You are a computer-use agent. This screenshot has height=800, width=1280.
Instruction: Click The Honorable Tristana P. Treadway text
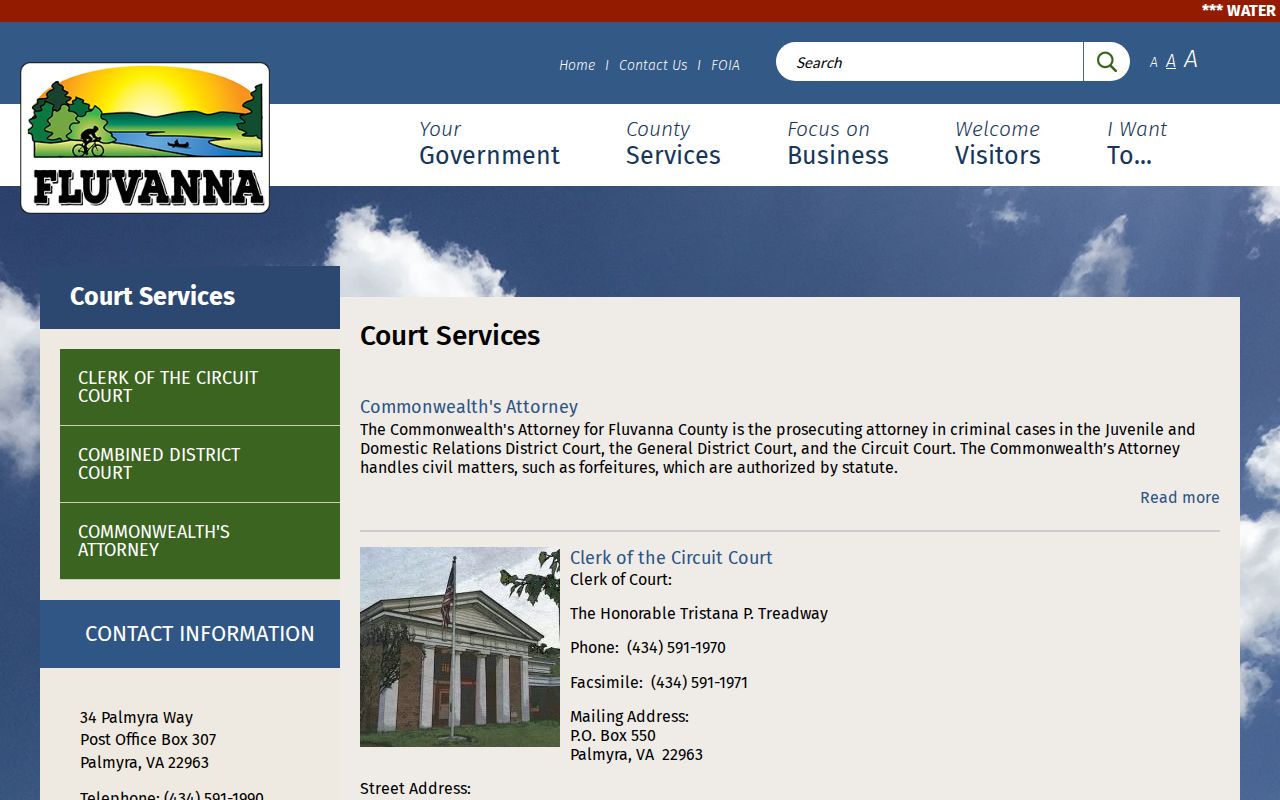pos(699,614)
